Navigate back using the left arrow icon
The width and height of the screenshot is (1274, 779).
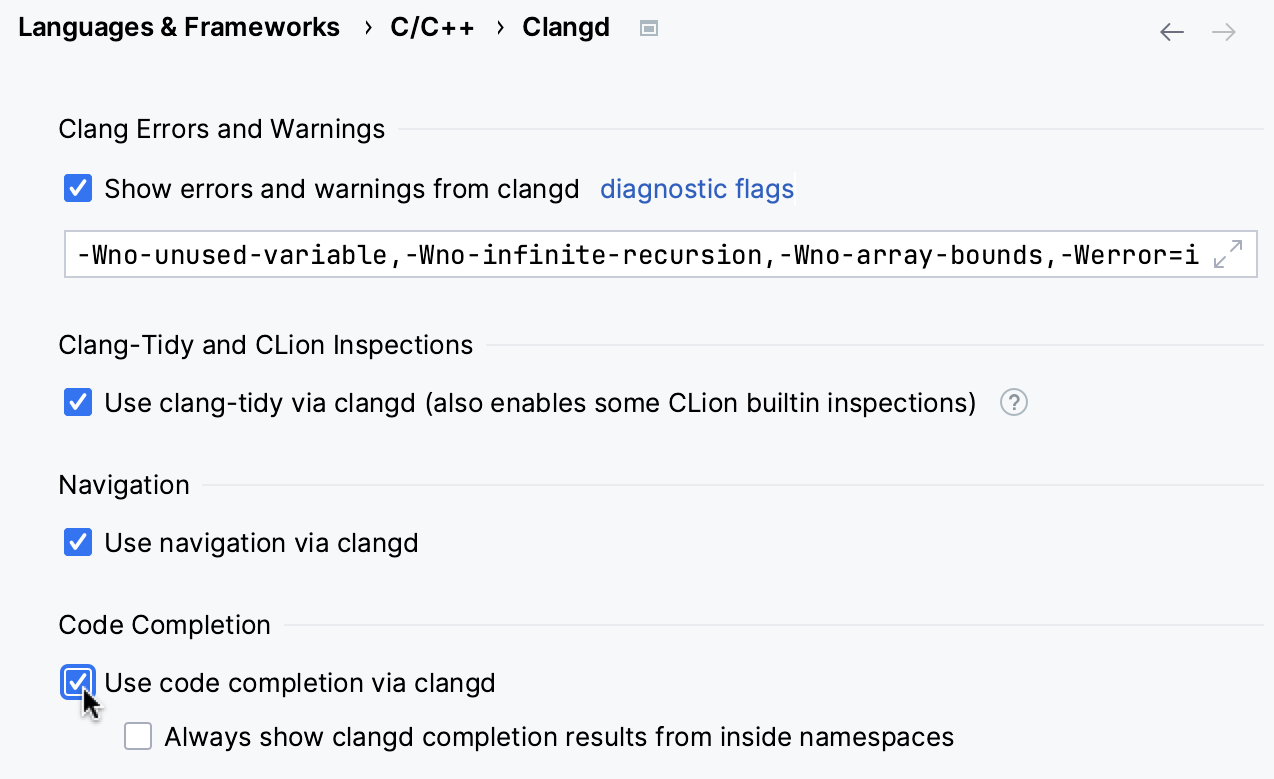point(1171,32)
